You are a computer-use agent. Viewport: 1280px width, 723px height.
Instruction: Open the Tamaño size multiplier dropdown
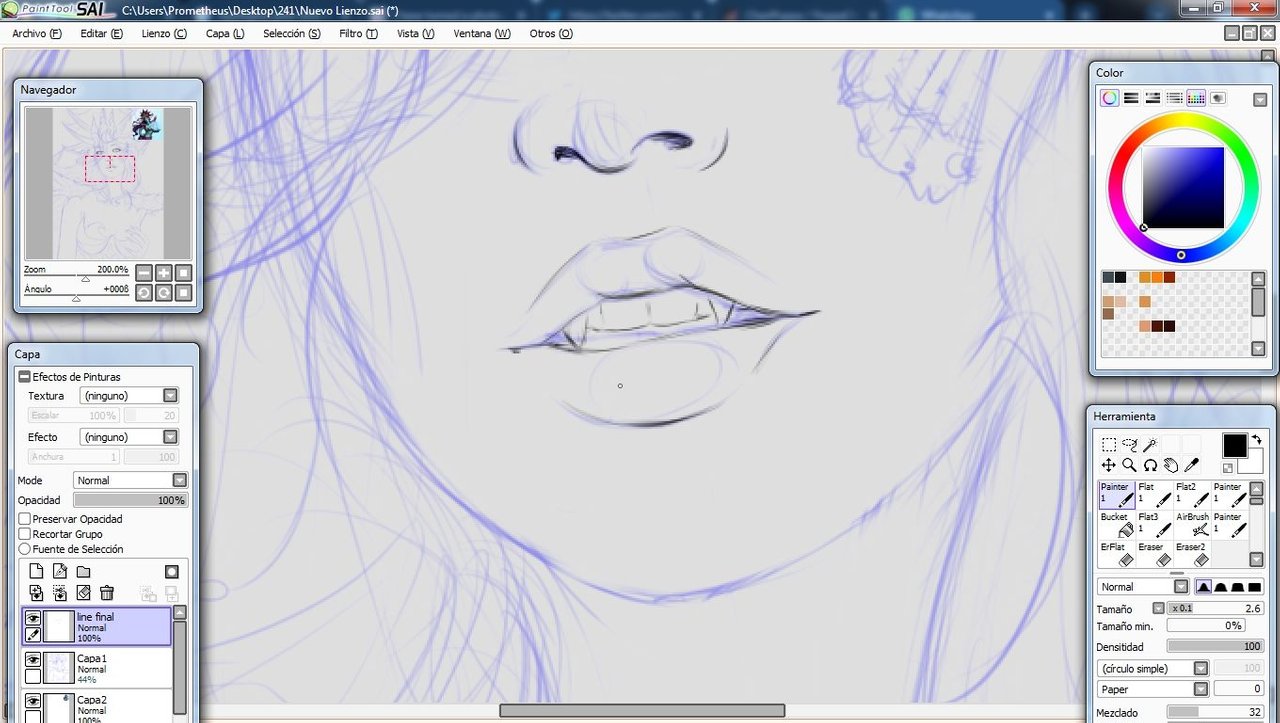[1158, 608]
